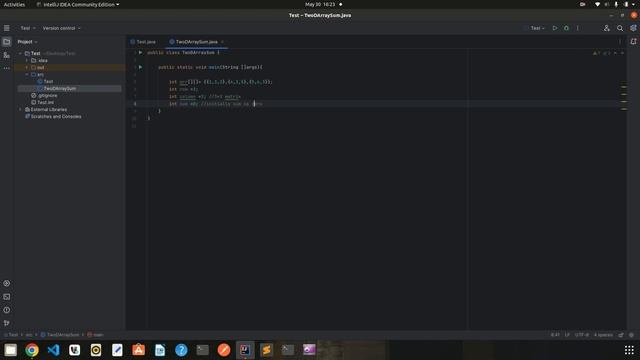The height and width of the screenshot is (360, 640).
Task: Collapse the src folder
Action: [x=27, y=75]
